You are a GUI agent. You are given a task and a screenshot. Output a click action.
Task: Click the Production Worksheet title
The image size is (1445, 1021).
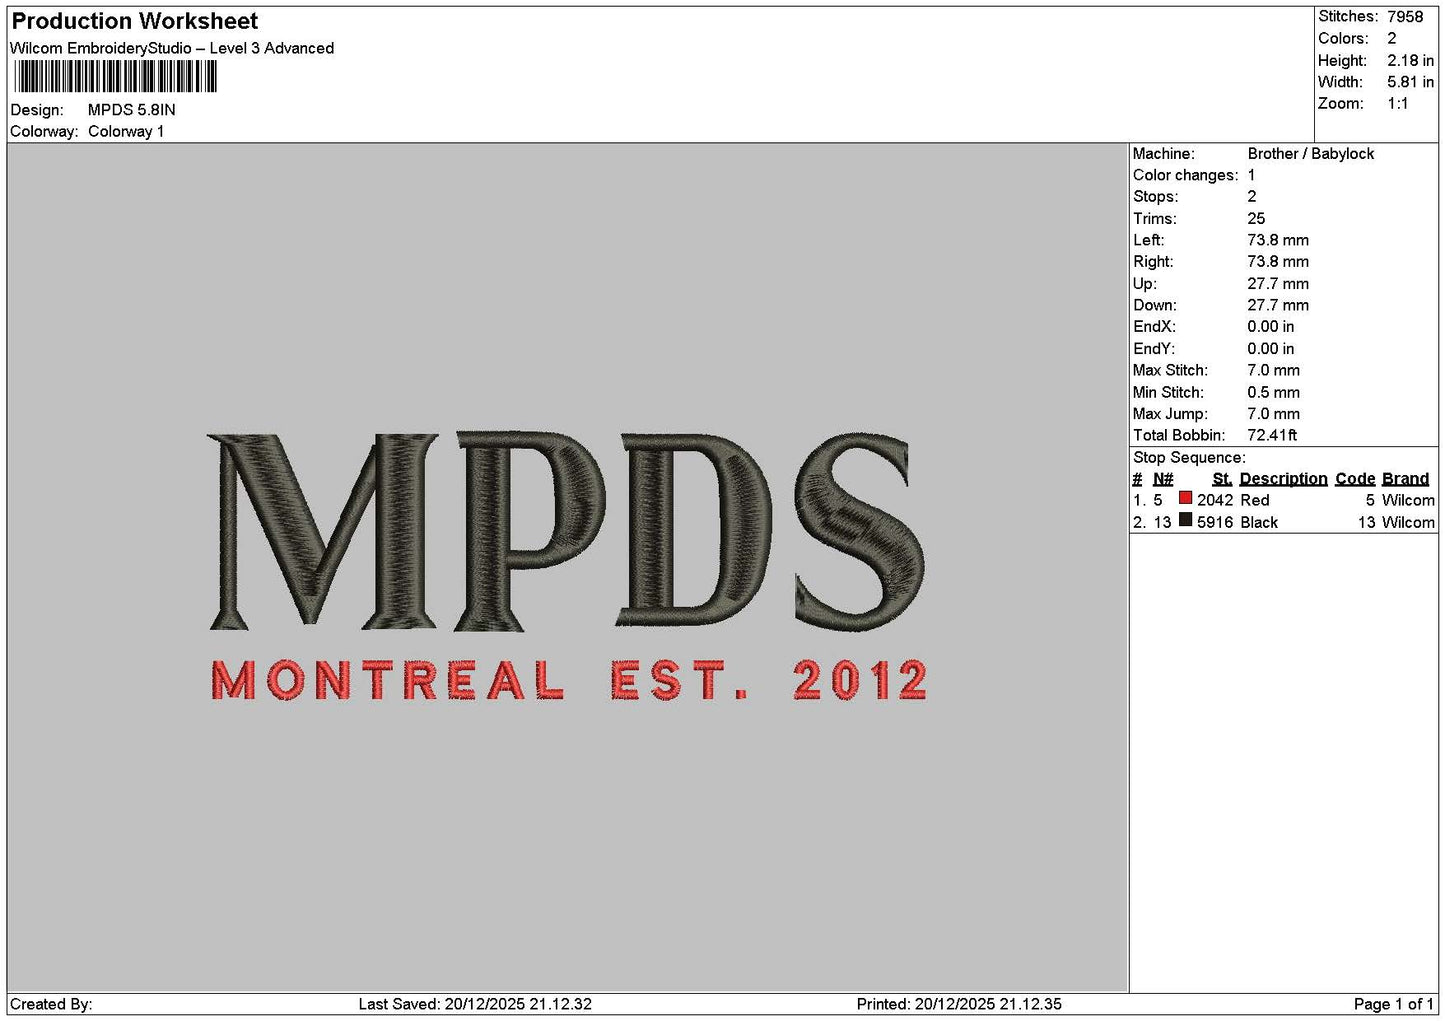click(134, 21)
